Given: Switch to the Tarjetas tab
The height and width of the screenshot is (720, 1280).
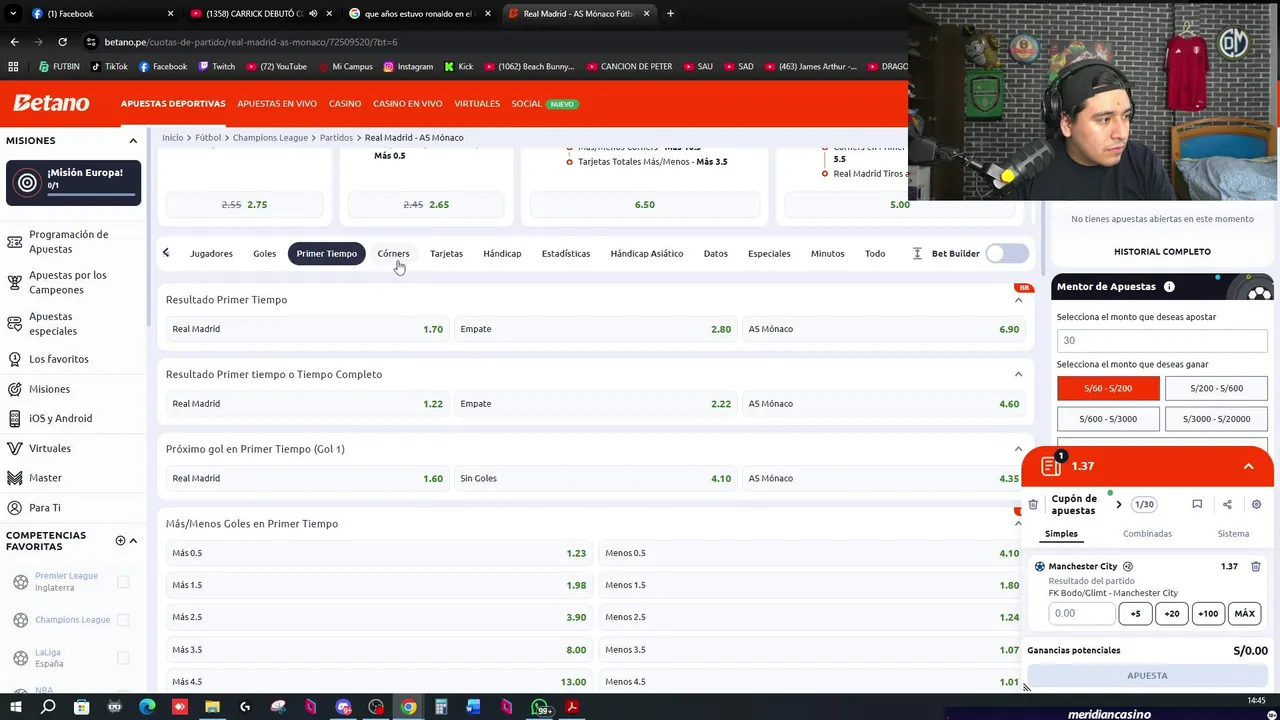Looking at the screenshot, I should pyautogui.click(x=446, y=254).
